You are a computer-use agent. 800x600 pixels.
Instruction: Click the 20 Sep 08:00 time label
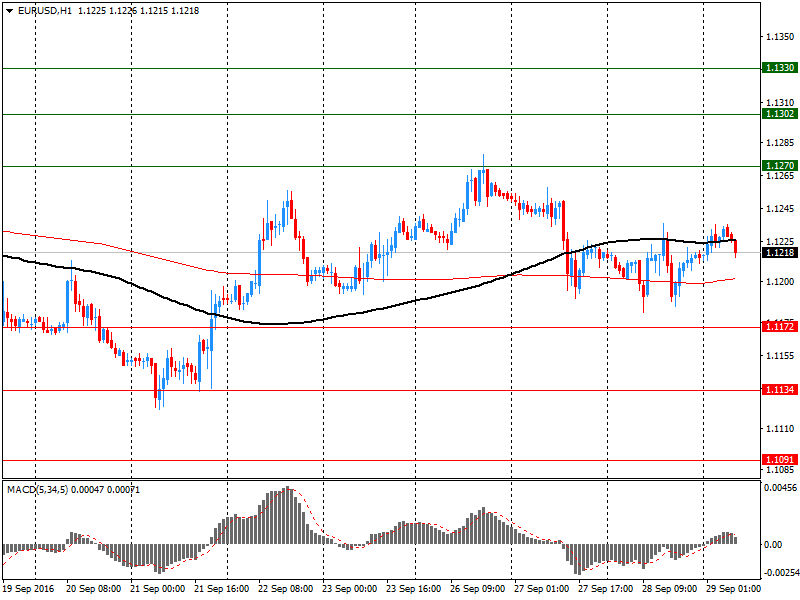click(93, 589)
